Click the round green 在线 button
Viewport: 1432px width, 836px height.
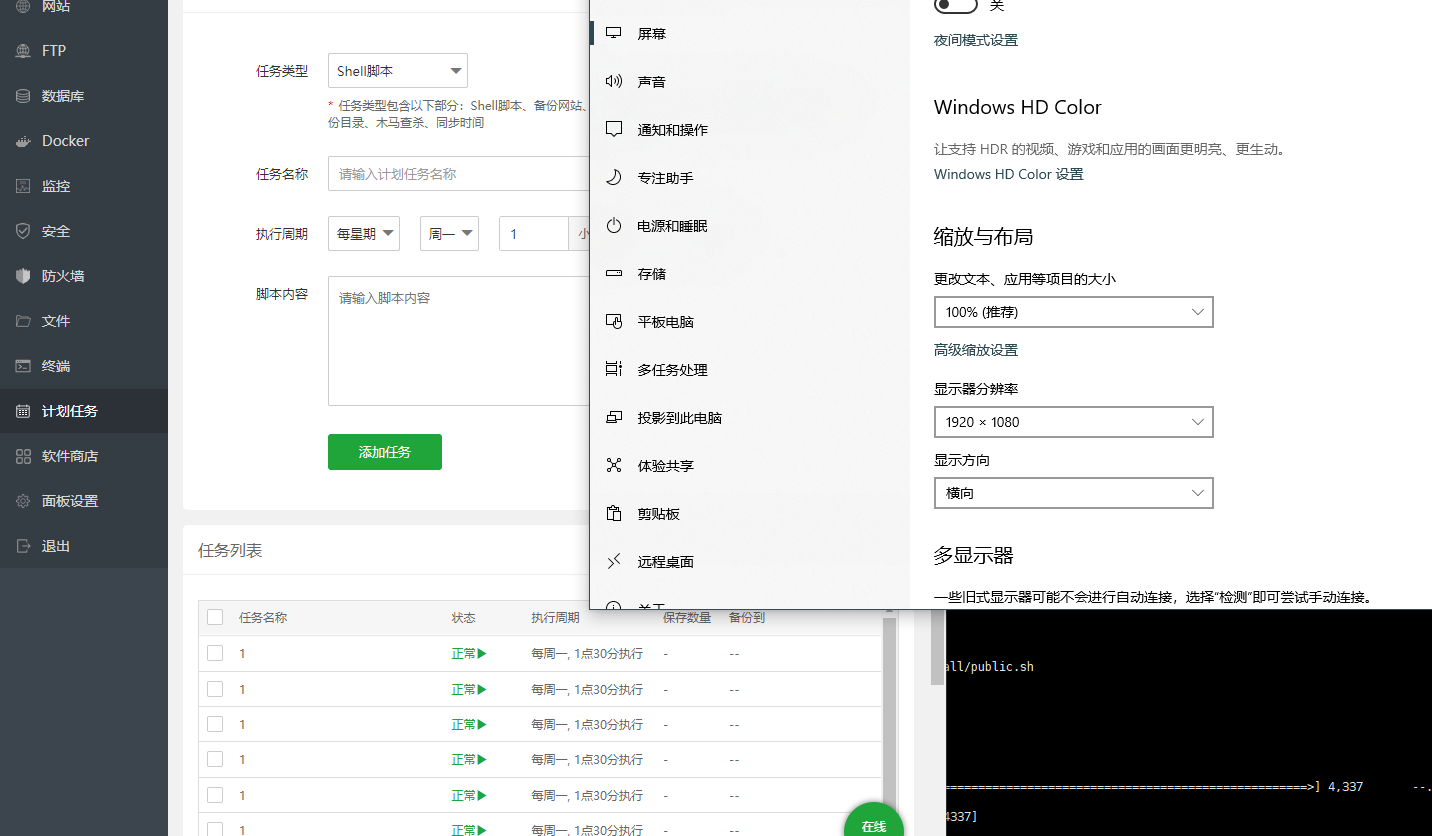tap(873, 822)
